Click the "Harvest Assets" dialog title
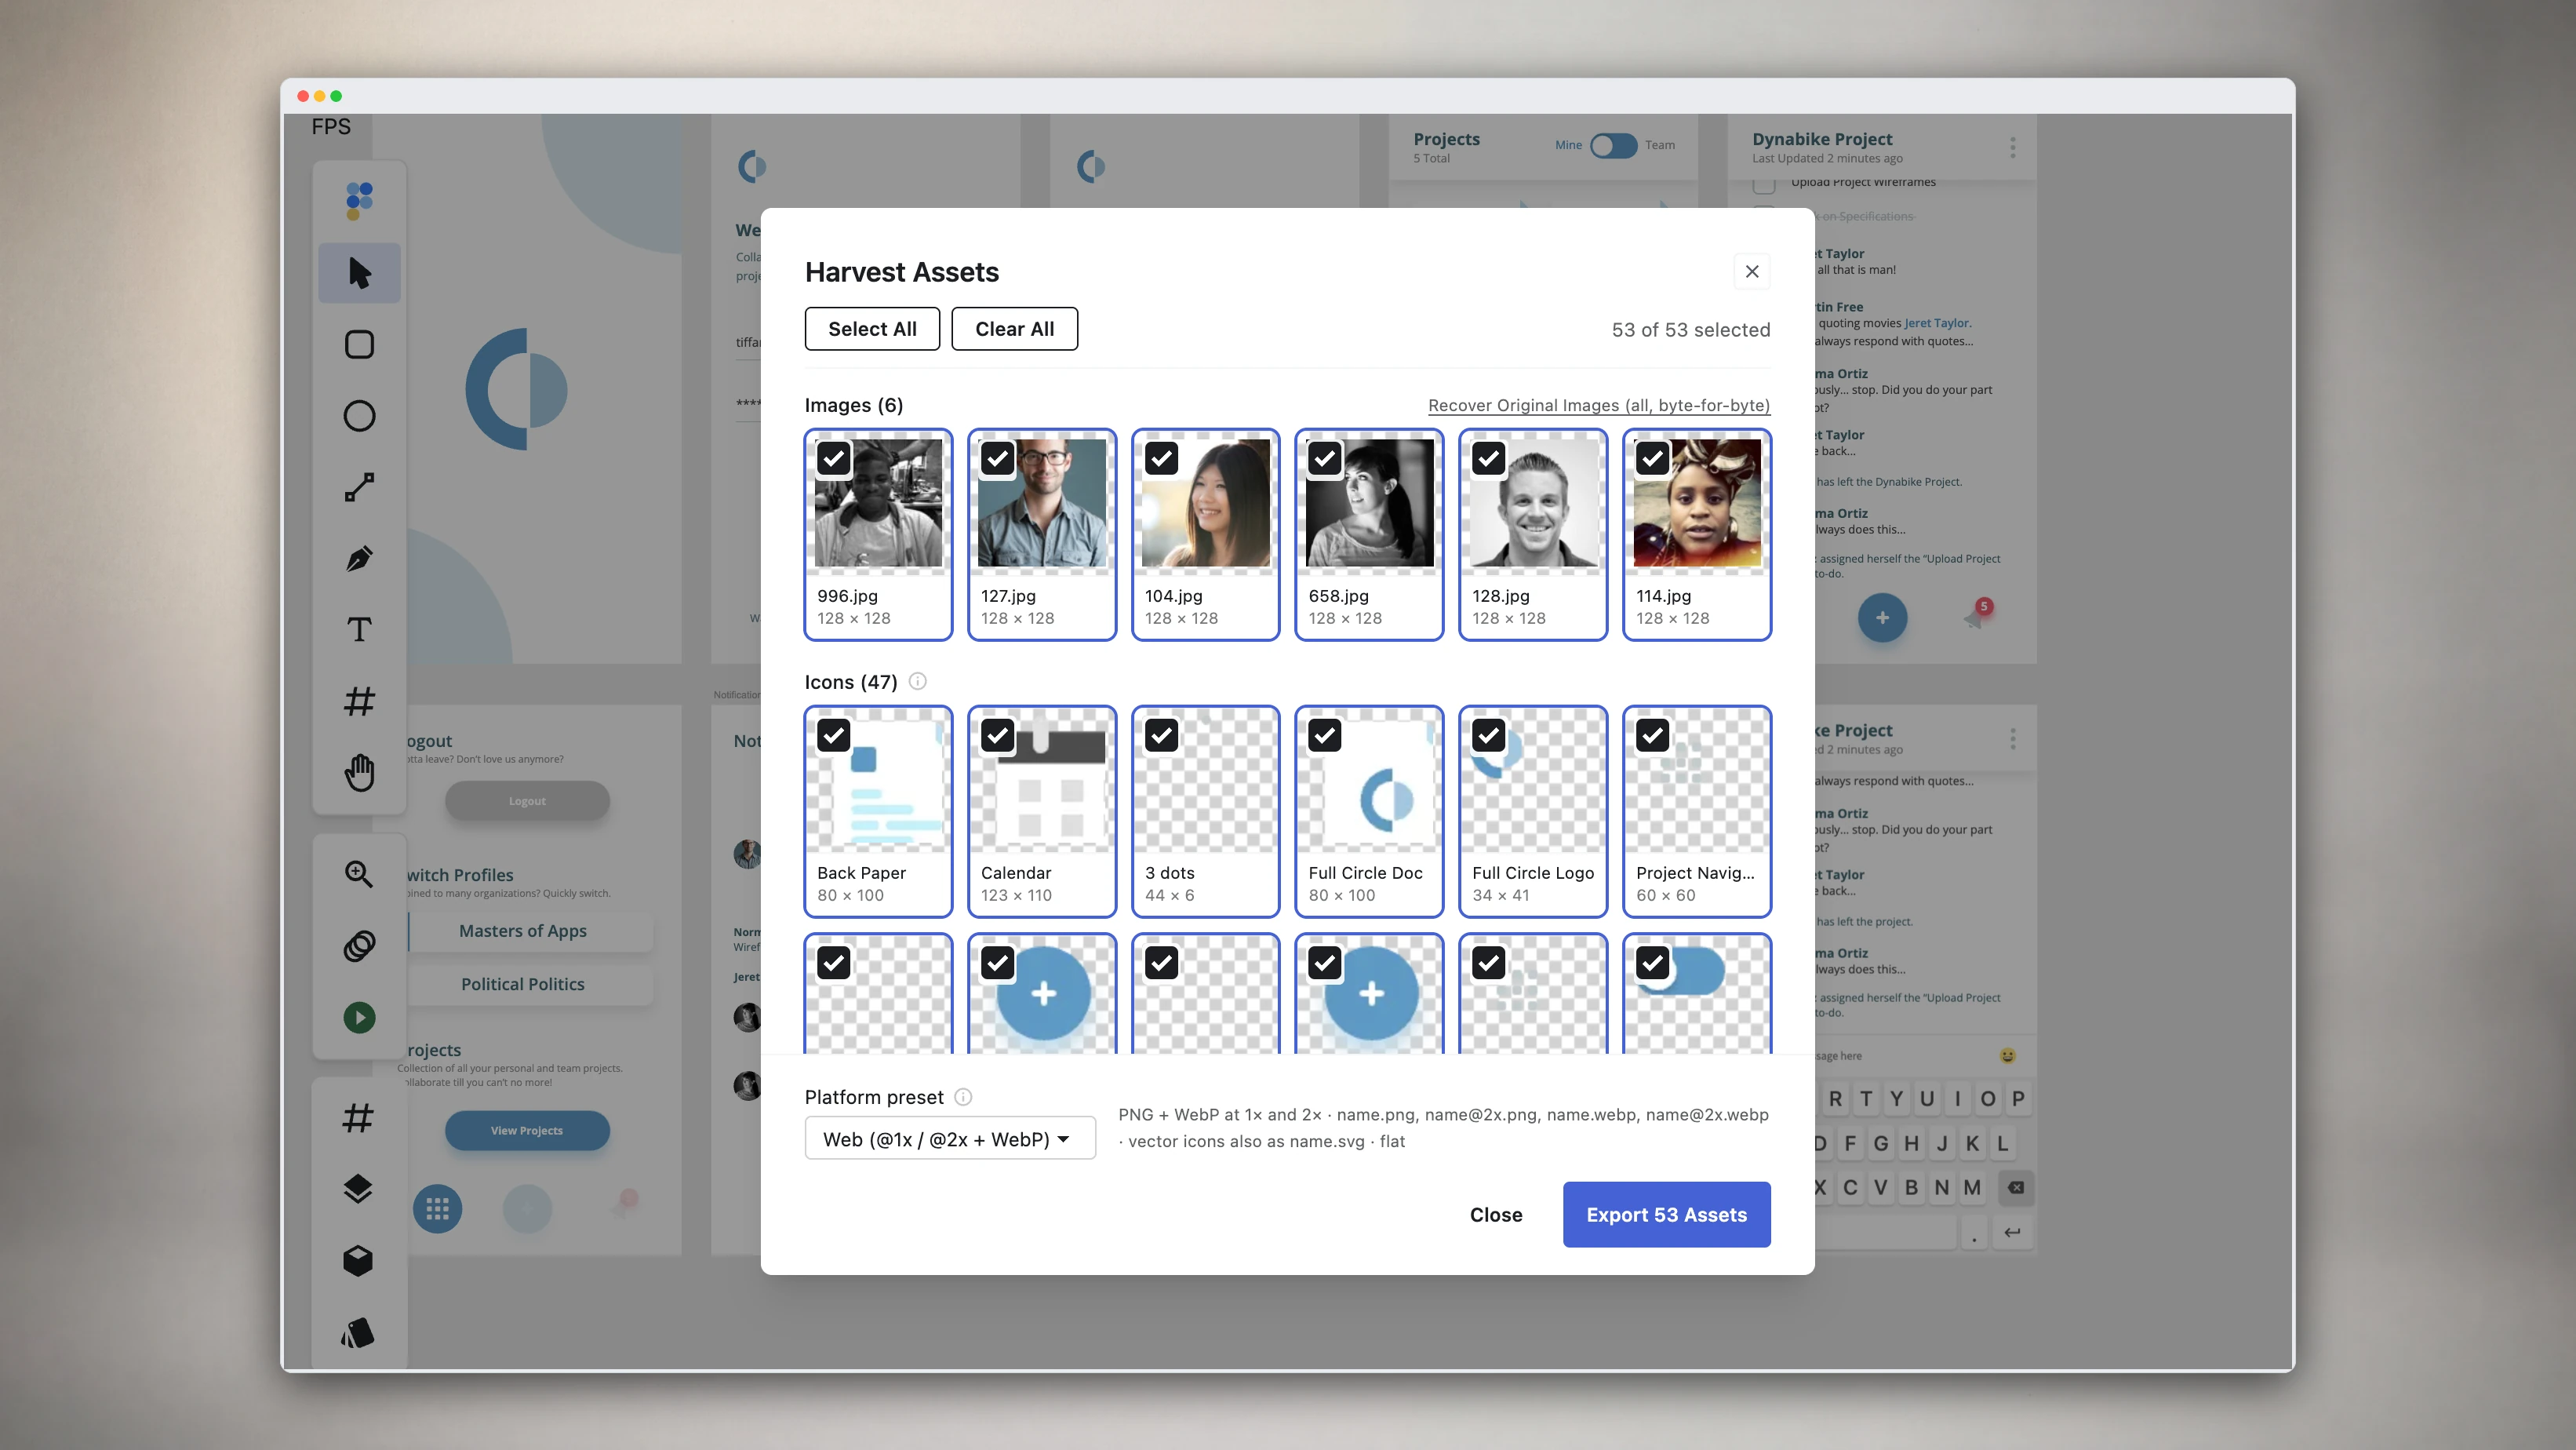This screenshot has width=2576, height=1450. click(x=902, y=272)
